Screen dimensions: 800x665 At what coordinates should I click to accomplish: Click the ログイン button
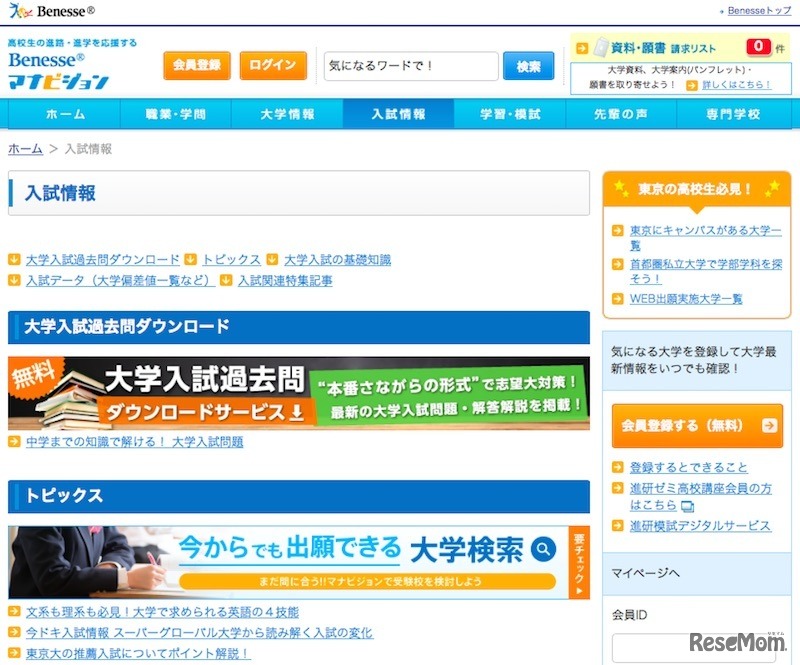pyautogui.click(x=272, y=65)
